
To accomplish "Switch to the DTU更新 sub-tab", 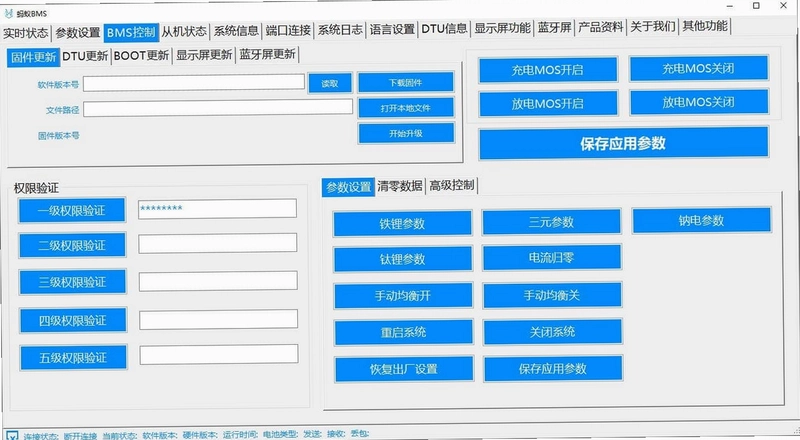I will click(85, 56).
